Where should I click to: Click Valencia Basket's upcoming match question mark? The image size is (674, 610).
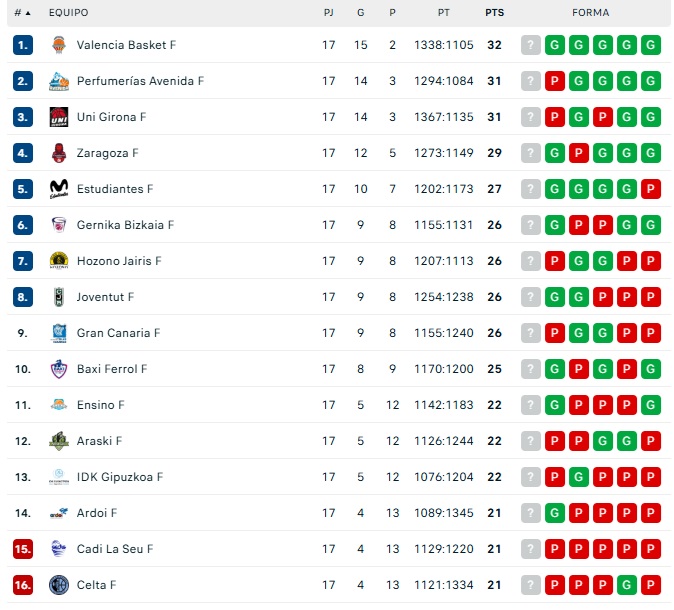pyautogui.click(x=531, y=45)
